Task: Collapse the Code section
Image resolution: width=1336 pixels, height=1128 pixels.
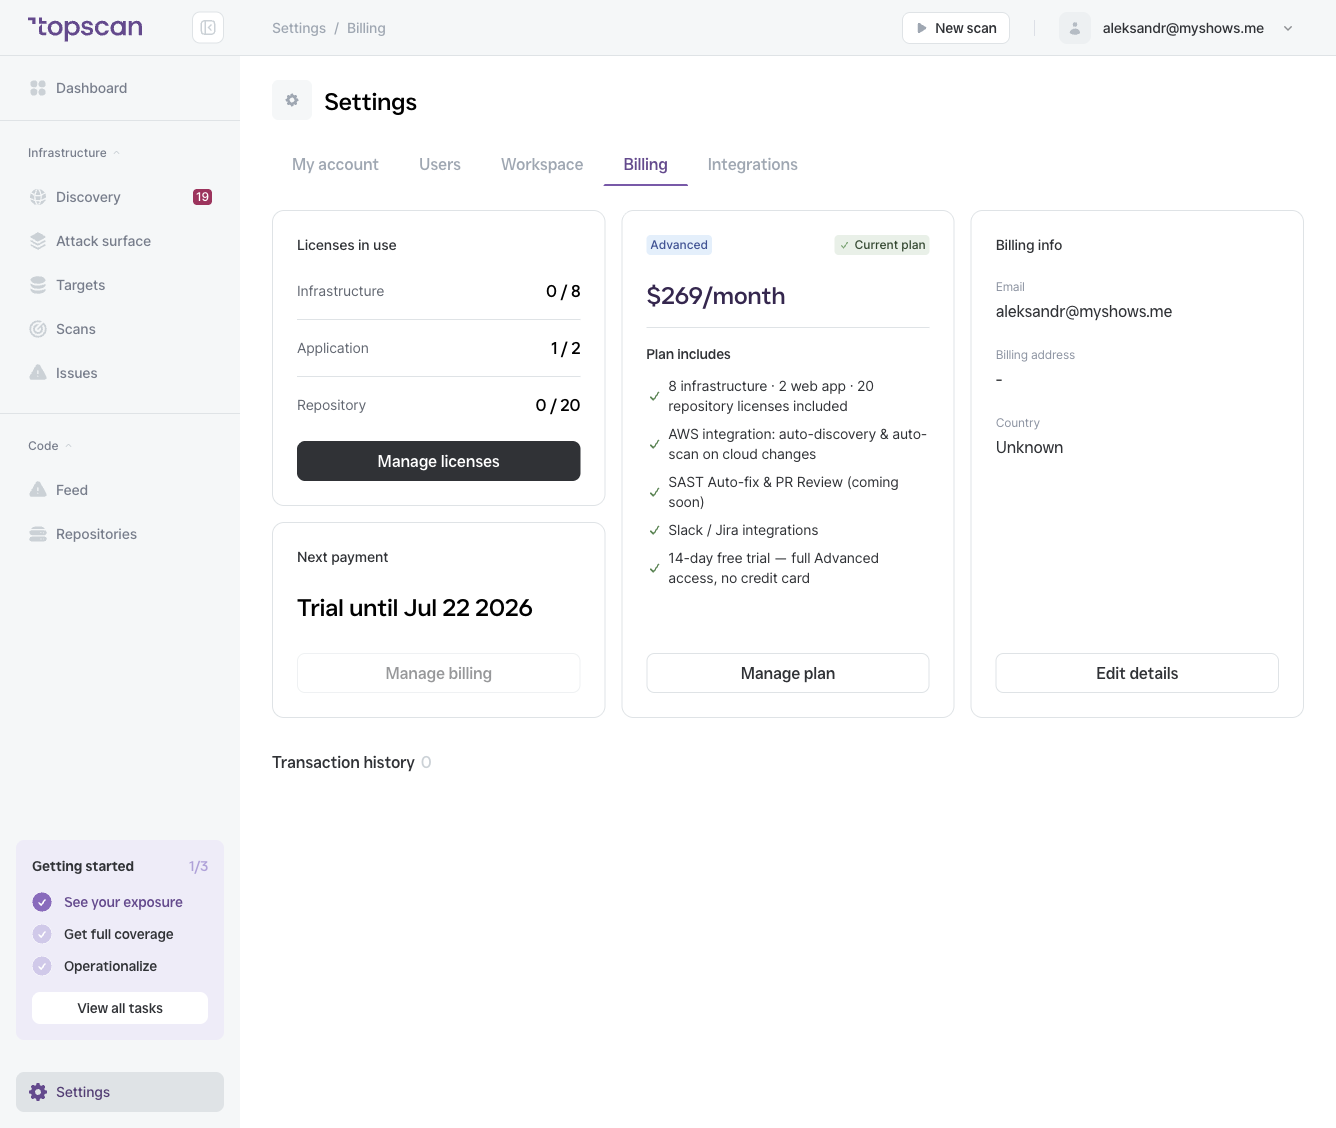Action: tap(50, 446)
